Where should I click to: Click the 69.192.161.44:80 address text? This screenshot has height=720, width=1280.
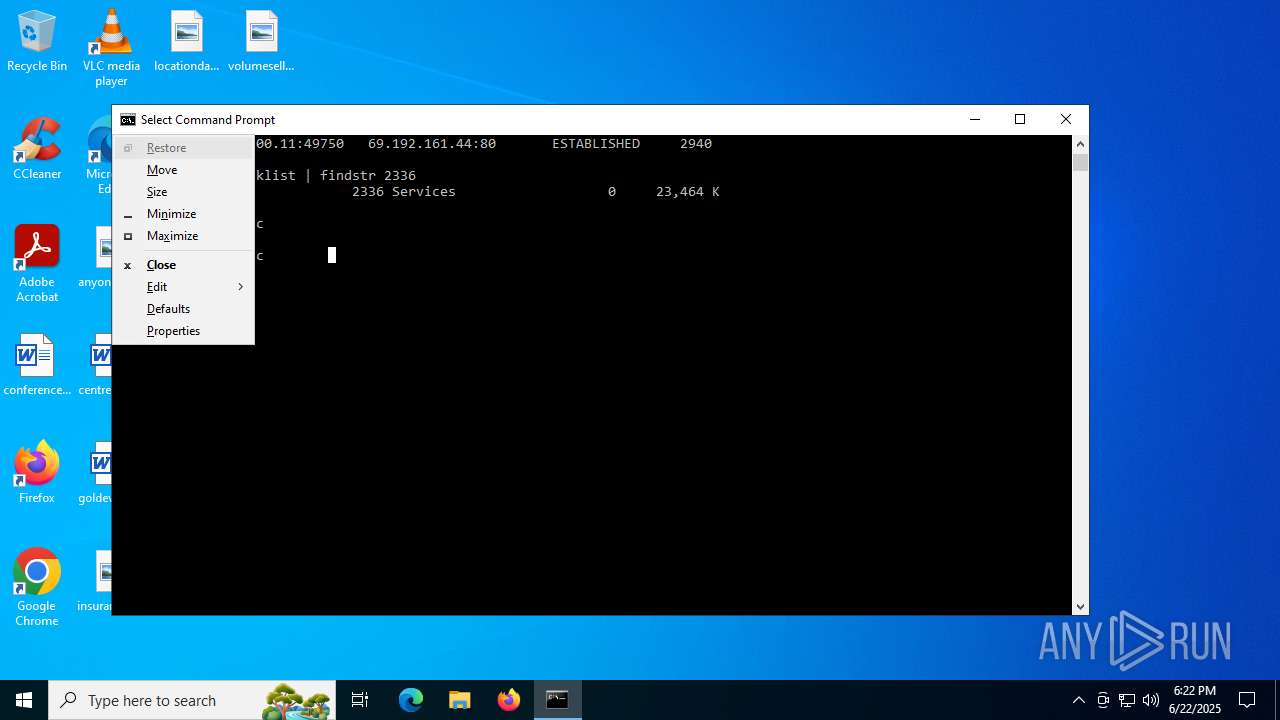pos(432,144)
